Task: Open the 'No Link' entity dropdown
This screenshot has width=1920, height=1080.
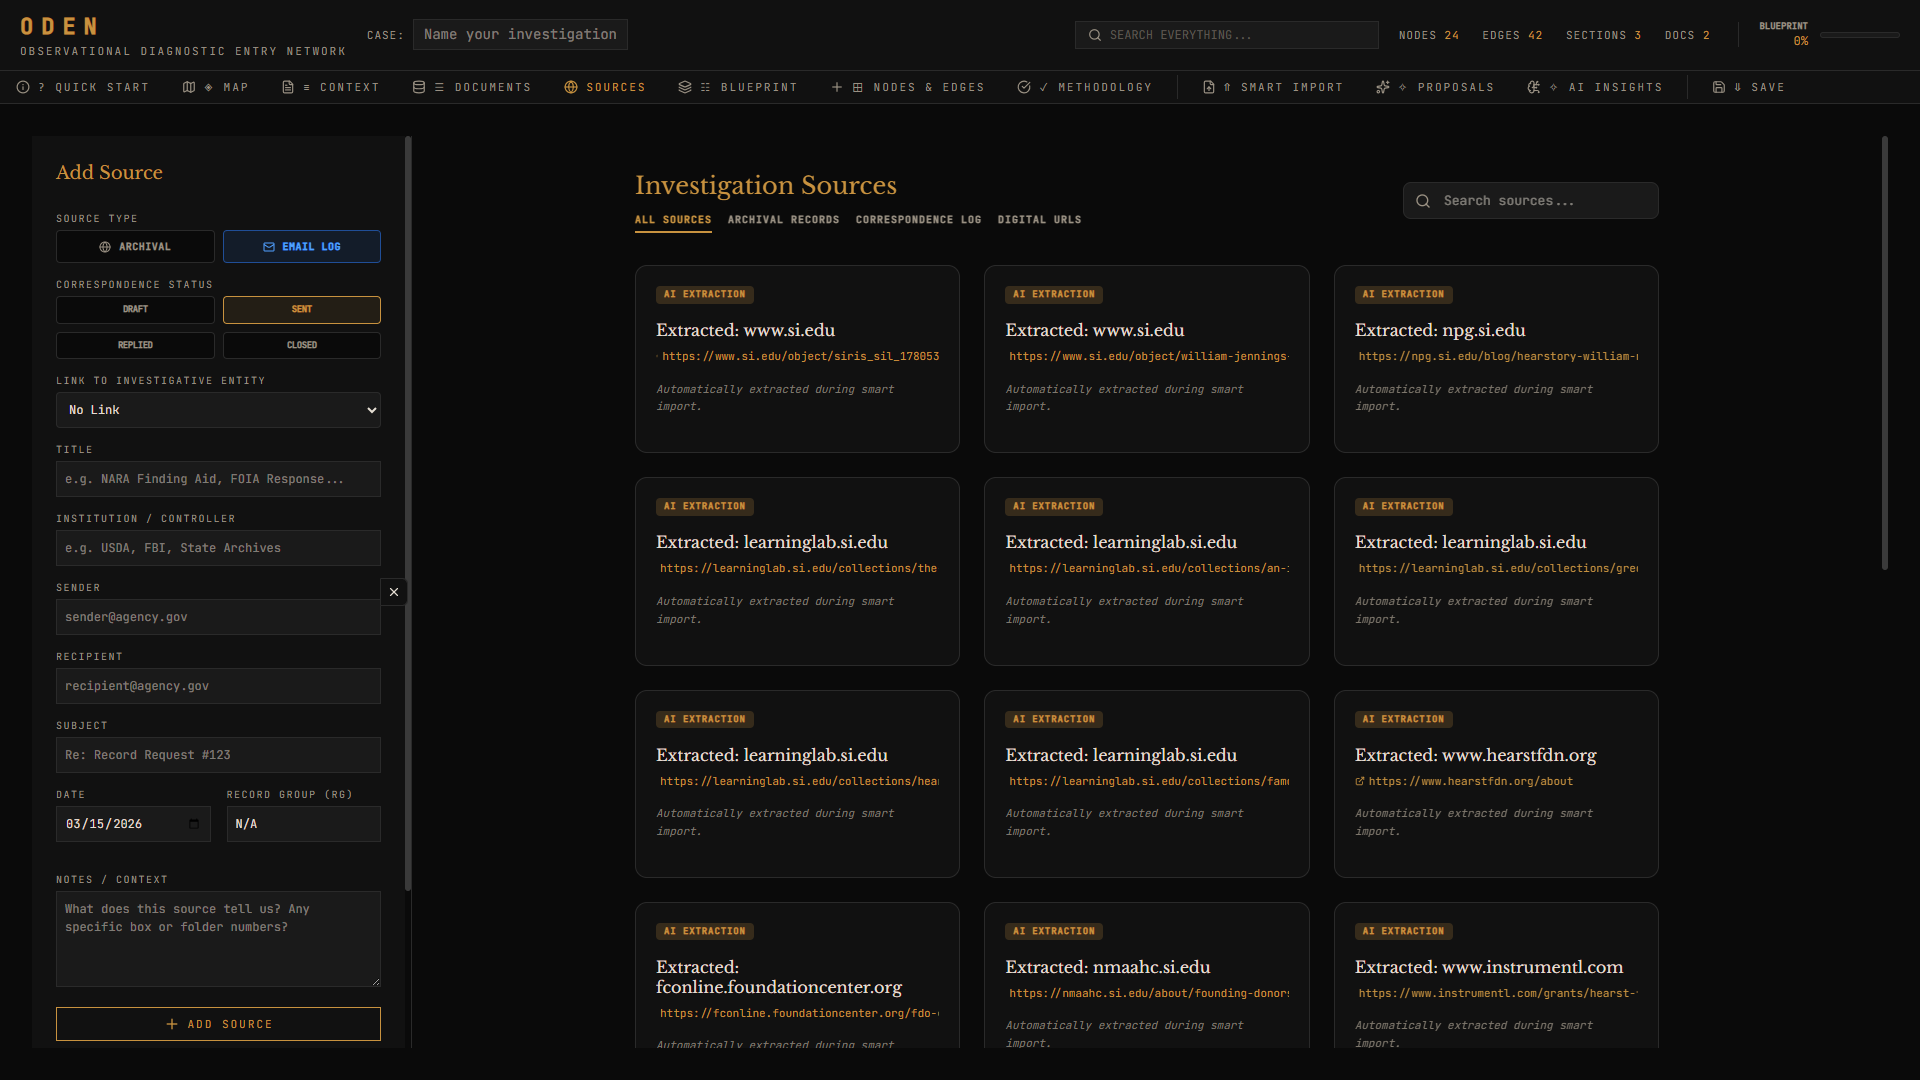Action: 218,410
